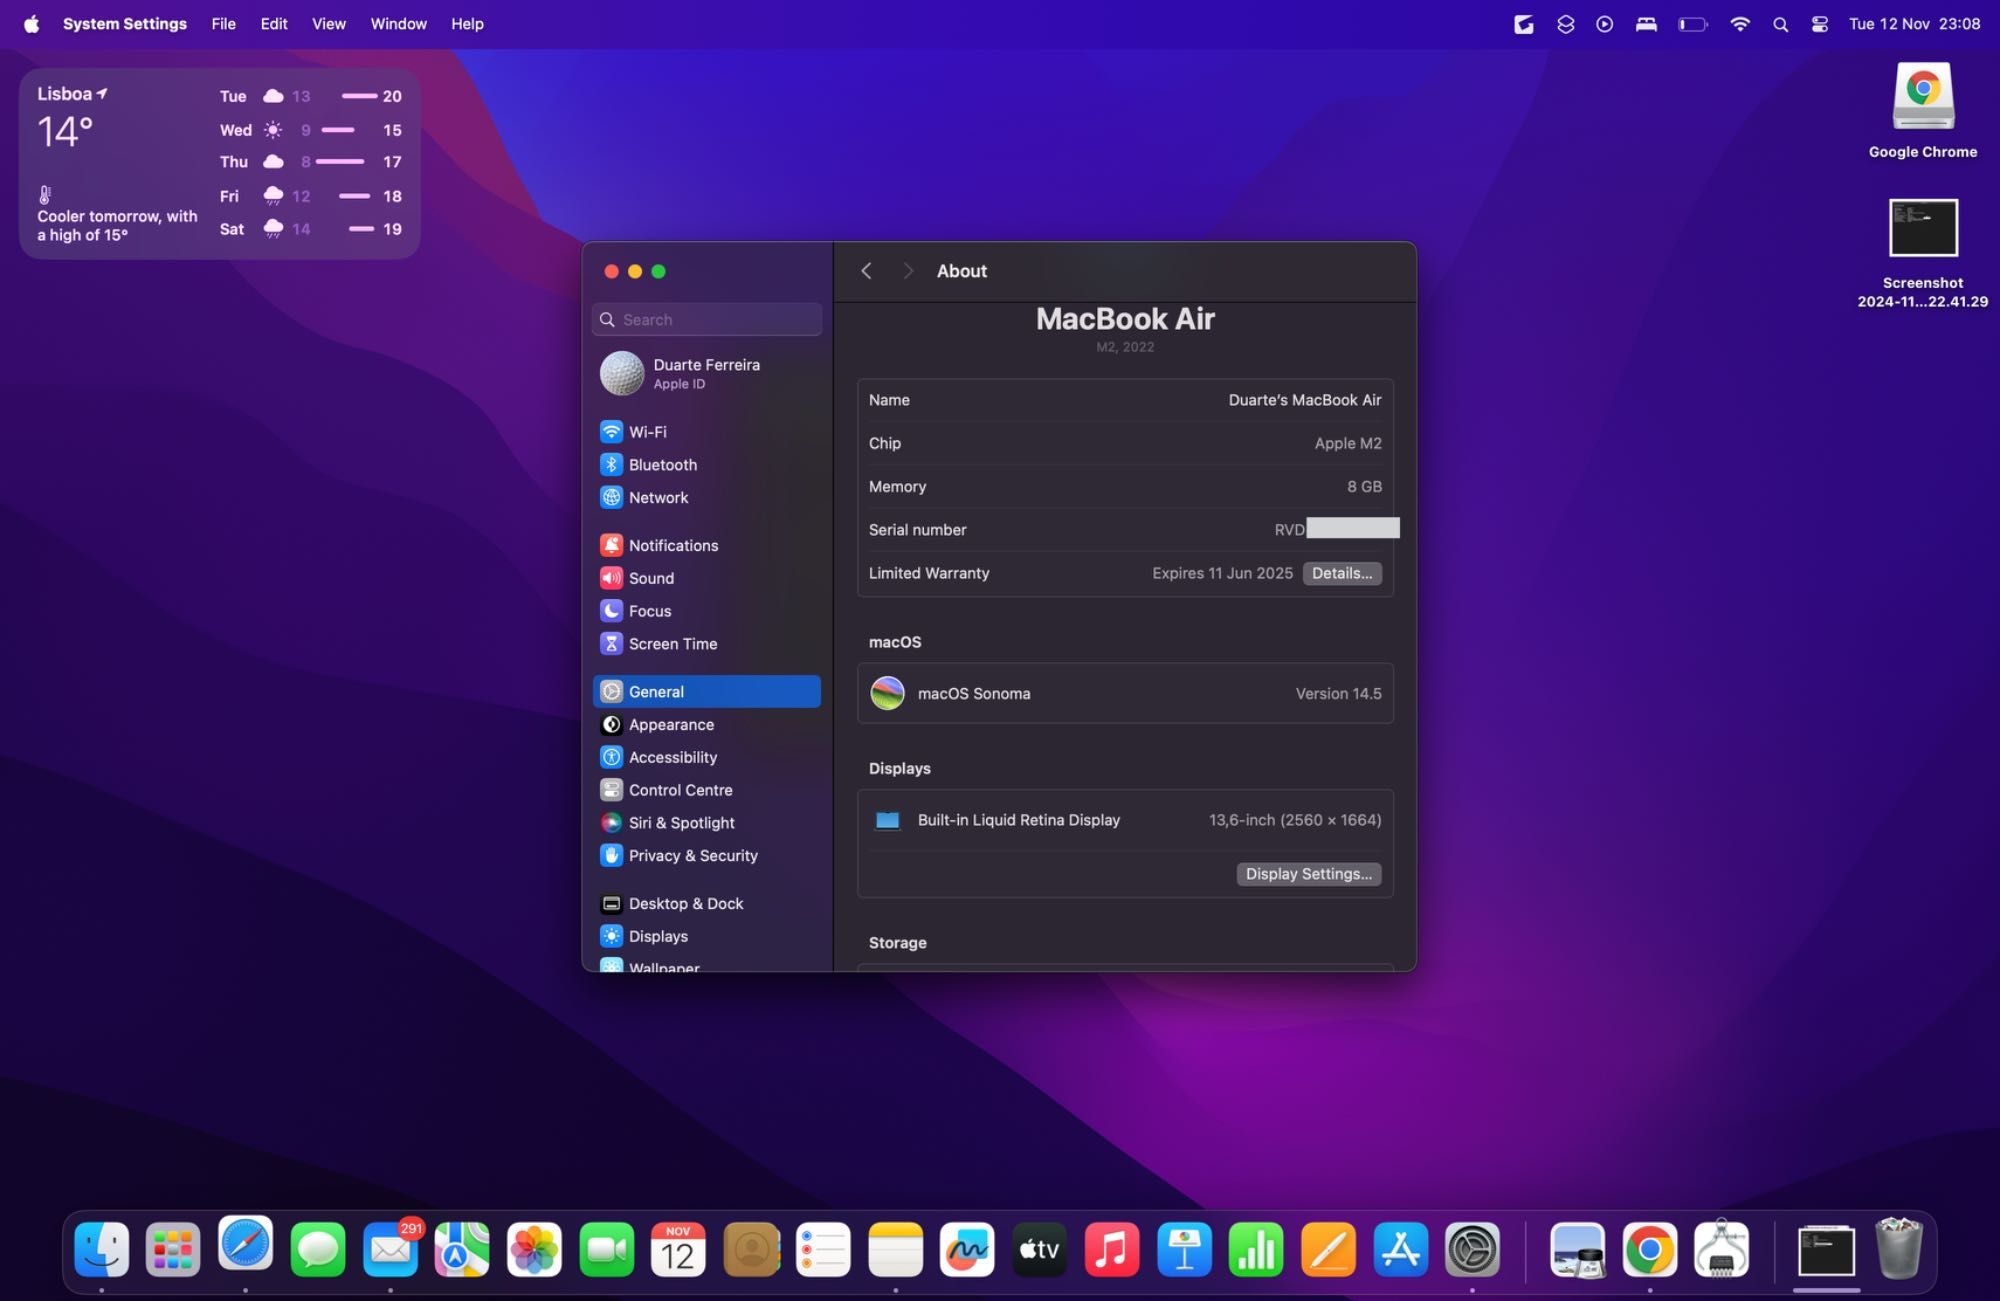
Task: Open the Help menu
Action: (467, 24)
